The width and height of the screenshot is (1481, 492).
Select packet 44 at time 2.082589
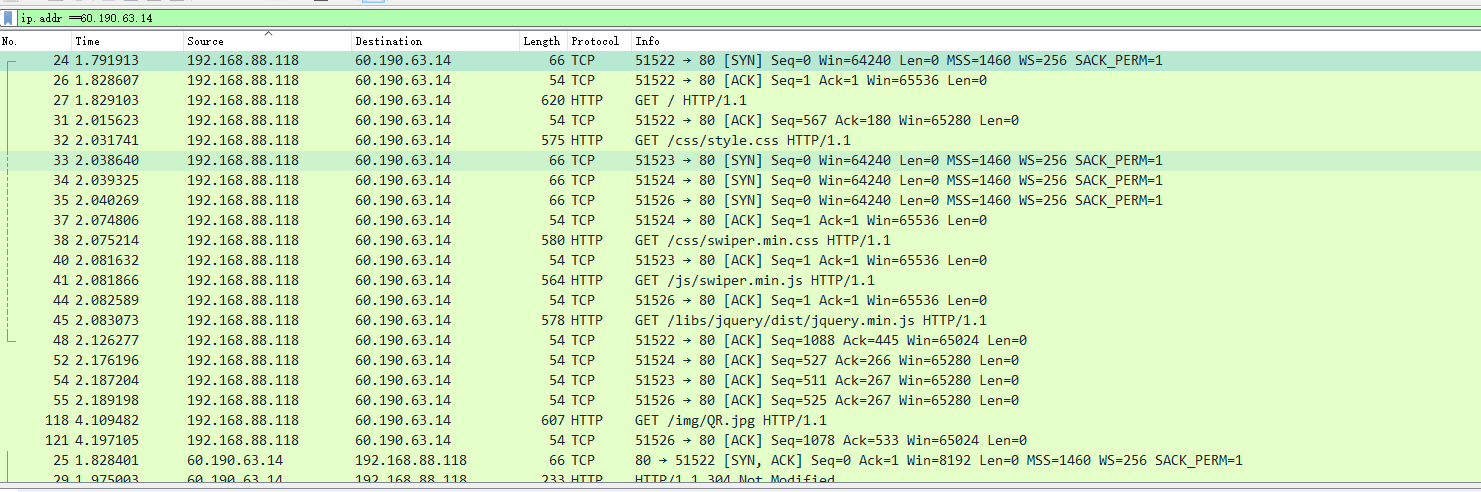point(740,300)
